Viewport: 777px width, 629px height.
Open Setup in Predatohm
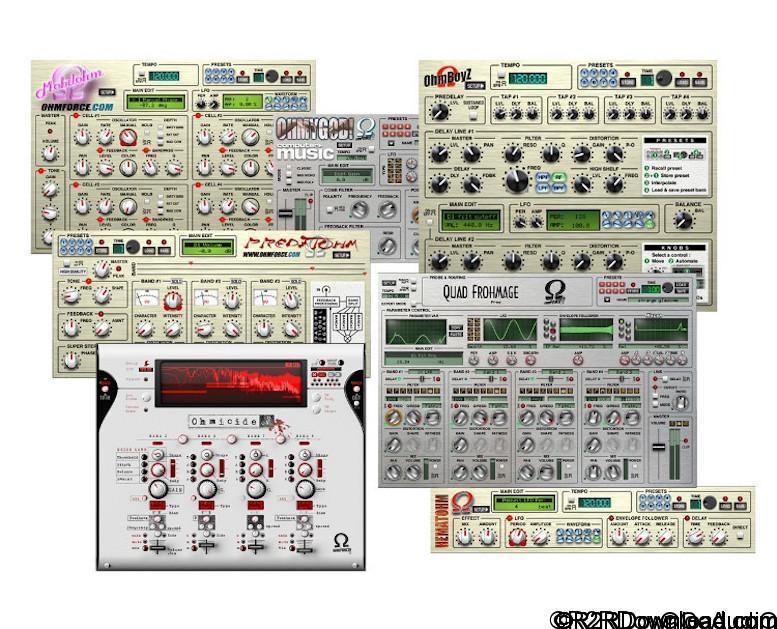[x=340, y=255]
